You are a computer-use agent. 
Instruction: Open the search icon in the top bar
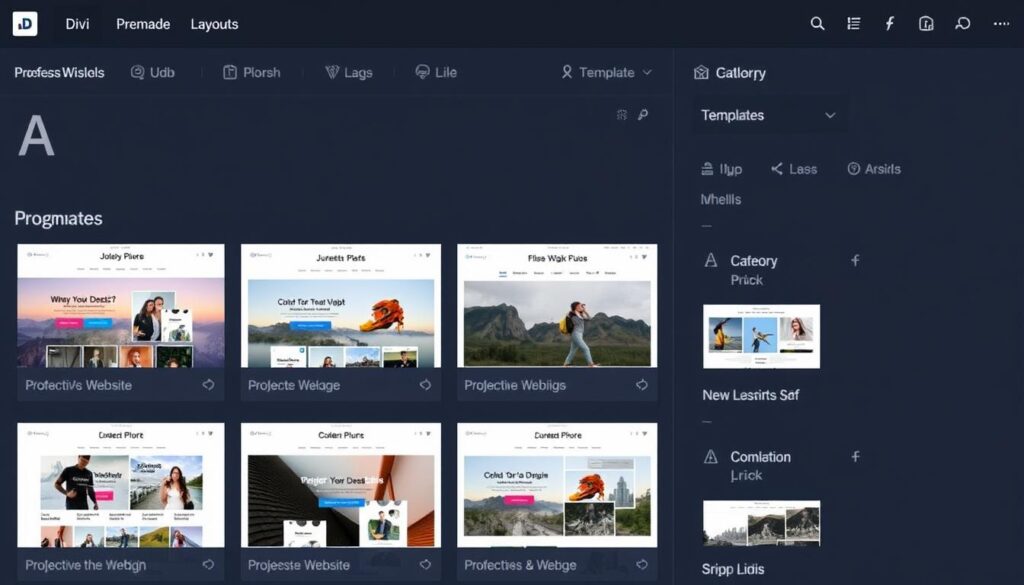click(817, 23)
